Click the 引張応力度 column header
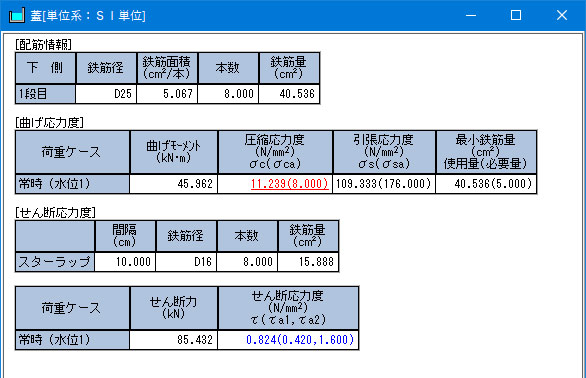The image size is (586, 378). pyautogui.click(x=384, y=152)
